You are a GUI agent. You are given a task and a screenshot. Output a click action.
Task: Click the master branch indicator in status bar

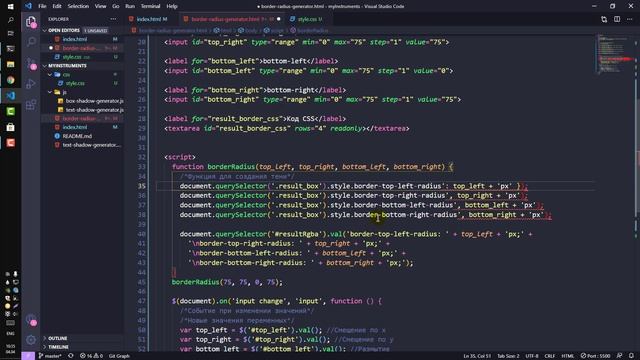click(x=50, y=356)
